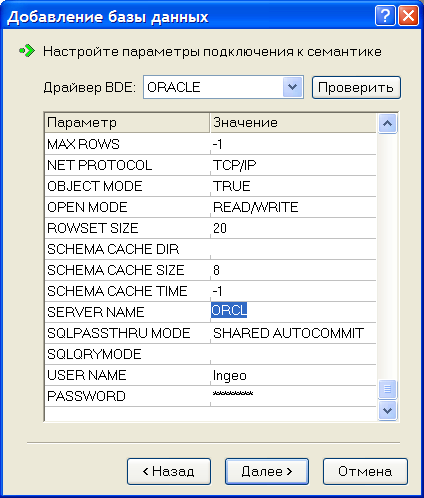This screenshot has height=498, width=424.
Task: Click the ROWSET SIZE value 20
Action: pyautogui.click(x=293, y=228)
